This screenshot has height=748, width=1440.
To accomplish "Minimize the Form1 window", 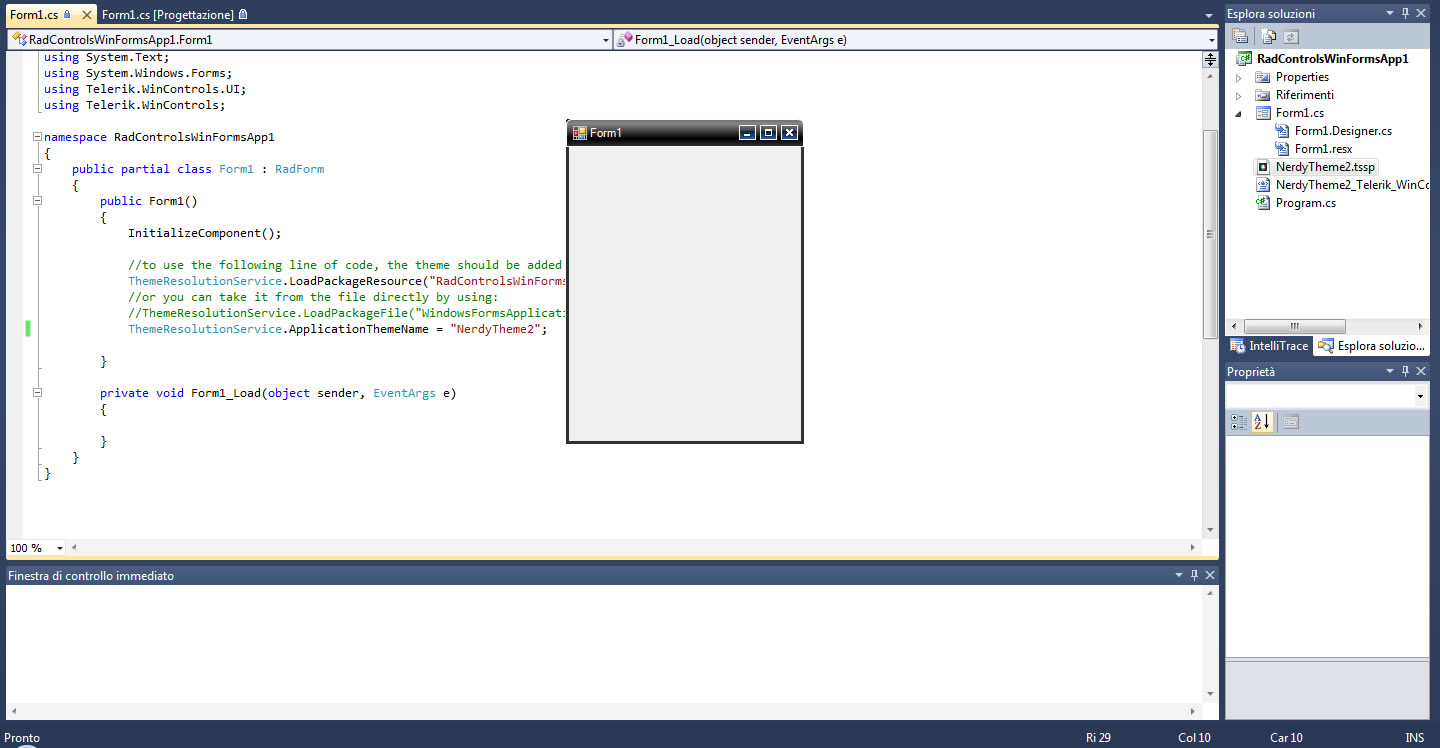I will point(747,133).
